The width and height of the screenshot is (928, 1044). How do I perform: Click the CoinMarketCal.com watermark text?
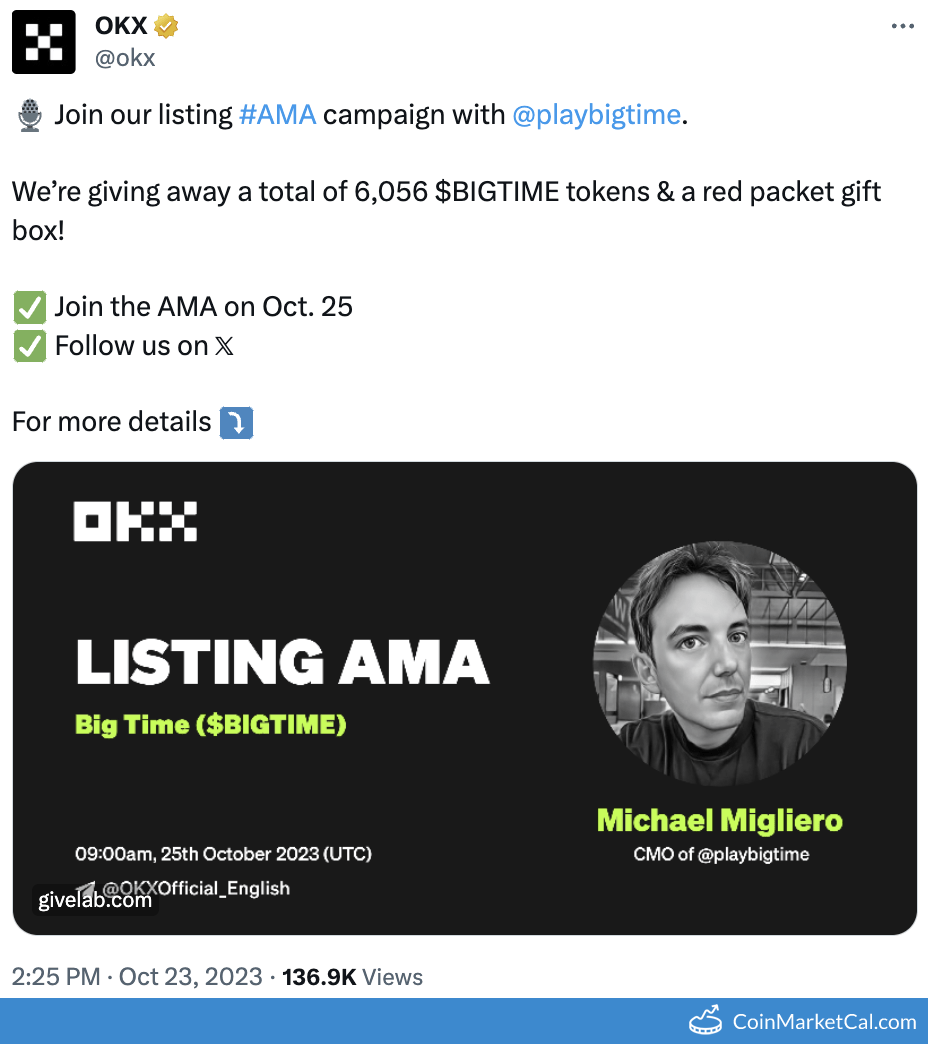(x=824, y=1022)
